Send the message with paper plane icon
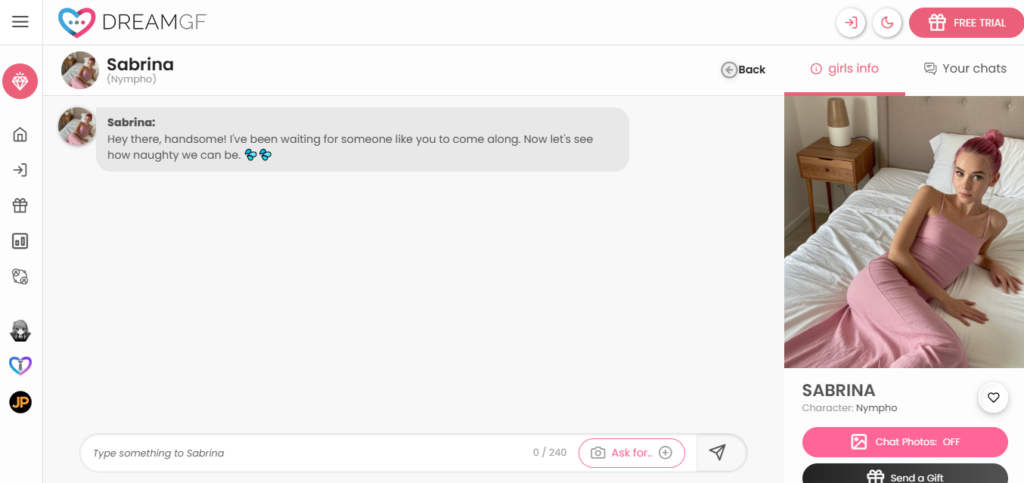This screenshot has width=1024, height=483. coord(718,452)
